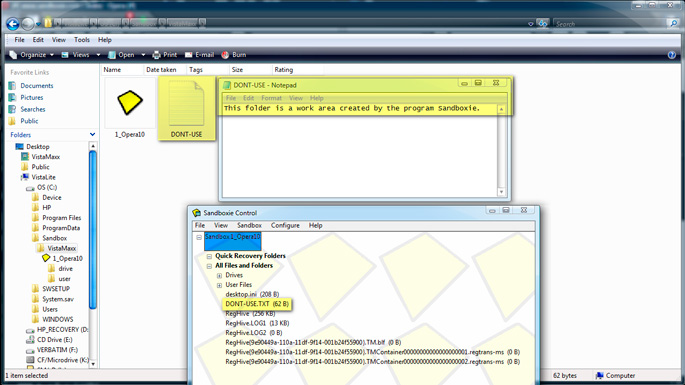The height and width of the screenshot is (385, 685).
Task: Open the Notepad Format menu
Action: click(271, 98)
